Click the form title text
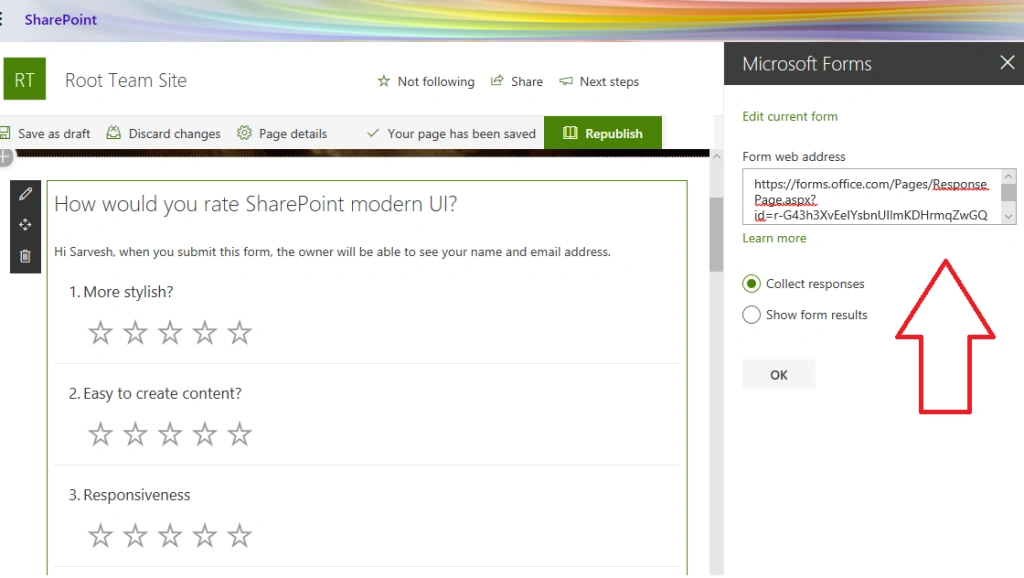Screen dimensions: 1024x578 pos(255,204)
